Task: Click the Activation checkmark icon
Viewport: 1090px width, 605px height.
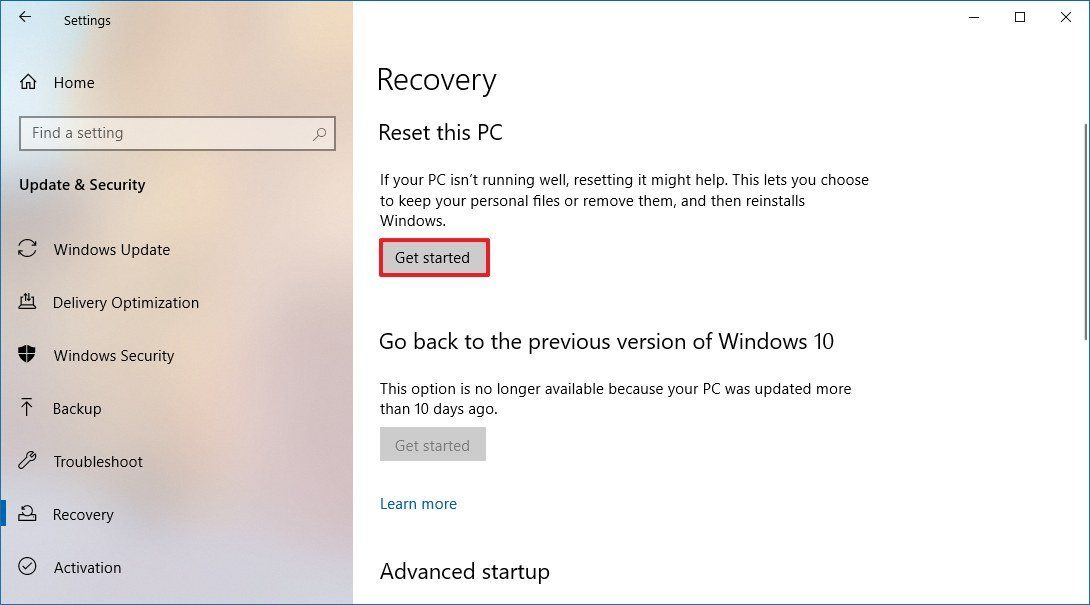Action: click(27, 568)
